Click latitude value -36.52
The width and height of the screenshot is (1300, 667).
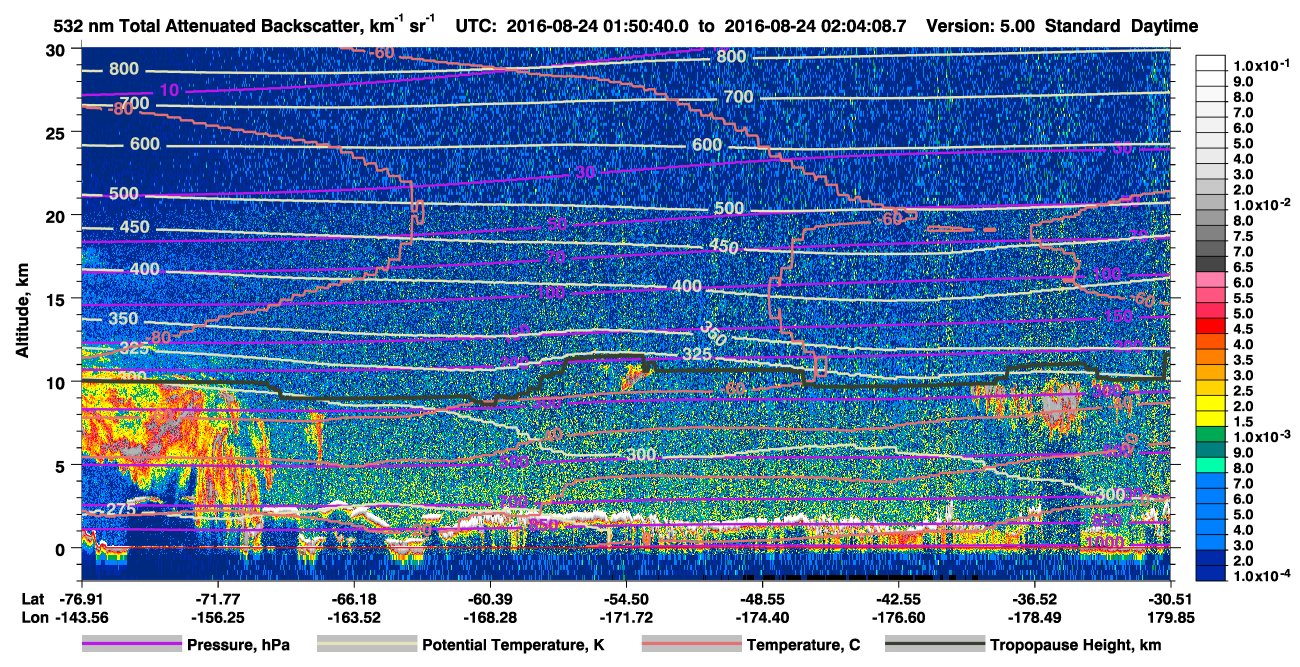tap(1034, 600)
